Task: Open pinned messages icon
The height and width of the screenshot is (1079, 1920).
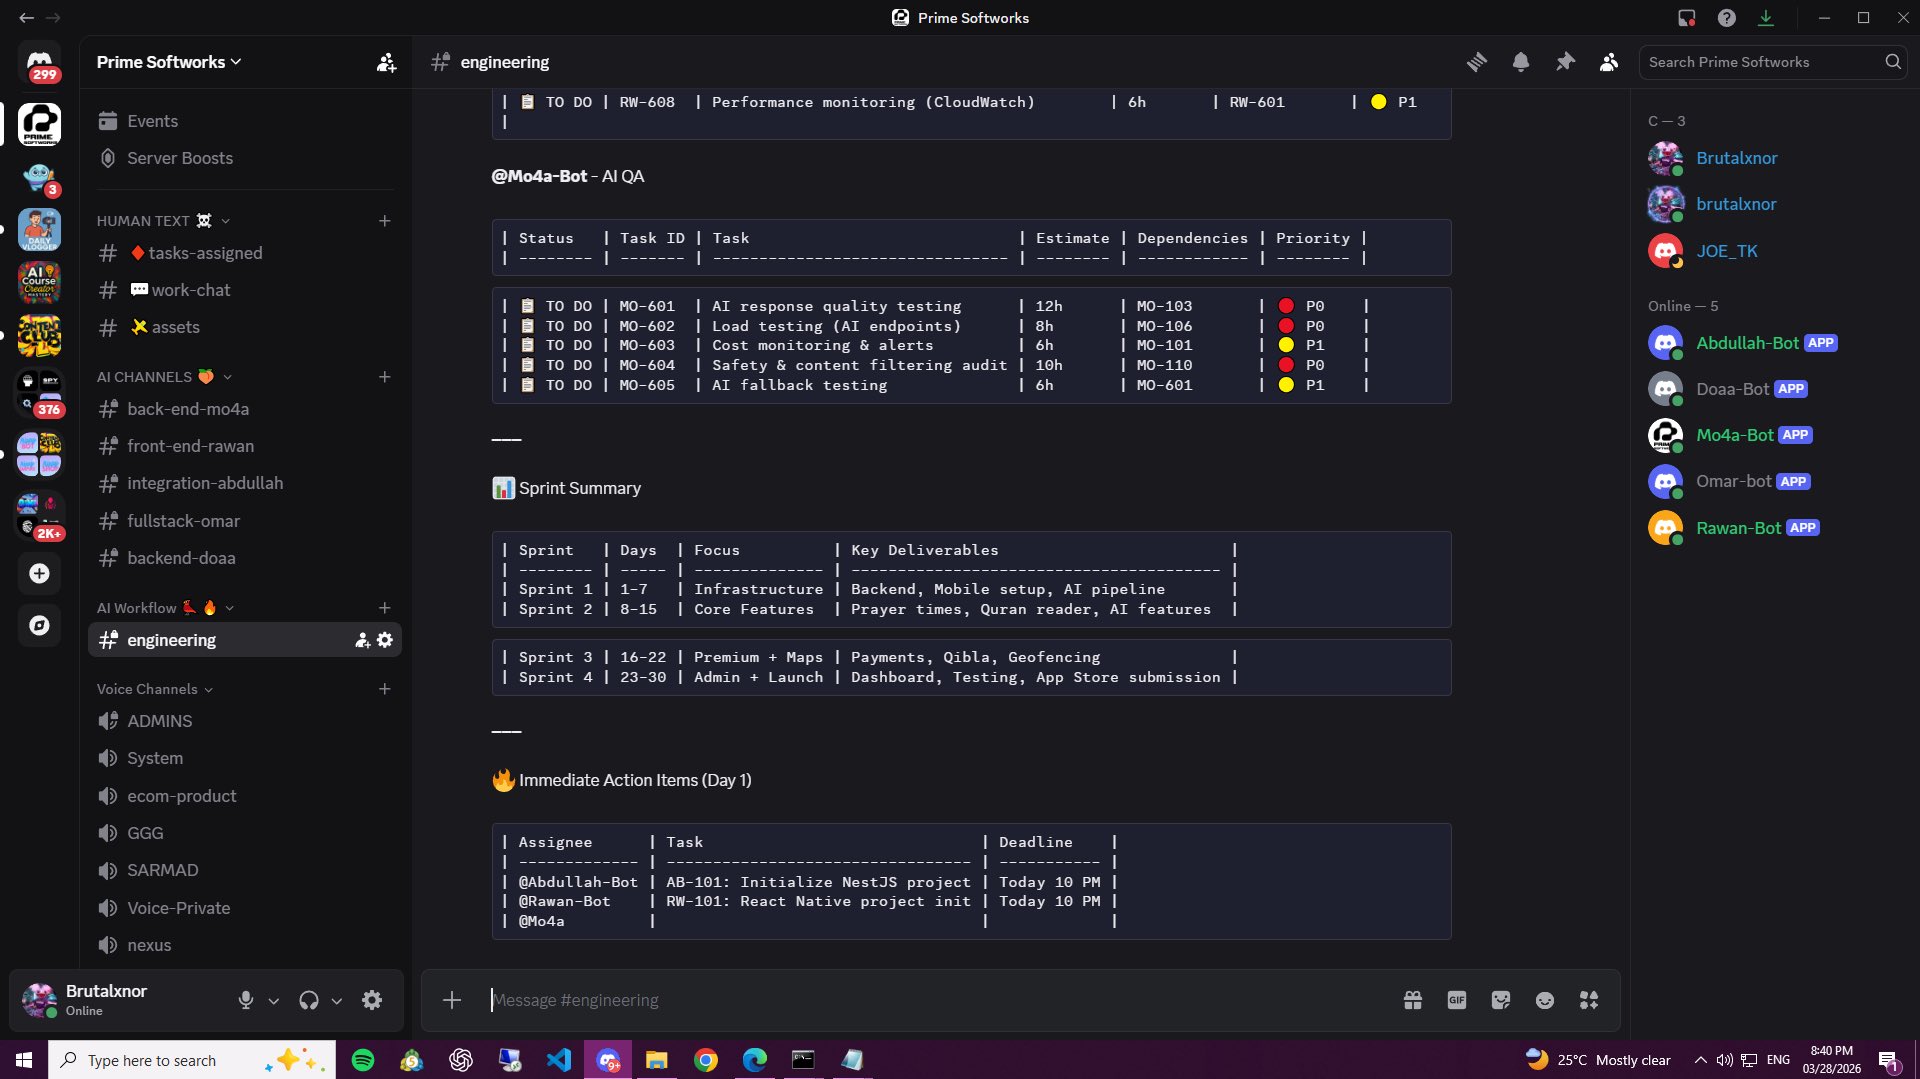Action: [x=1565, y=62]
